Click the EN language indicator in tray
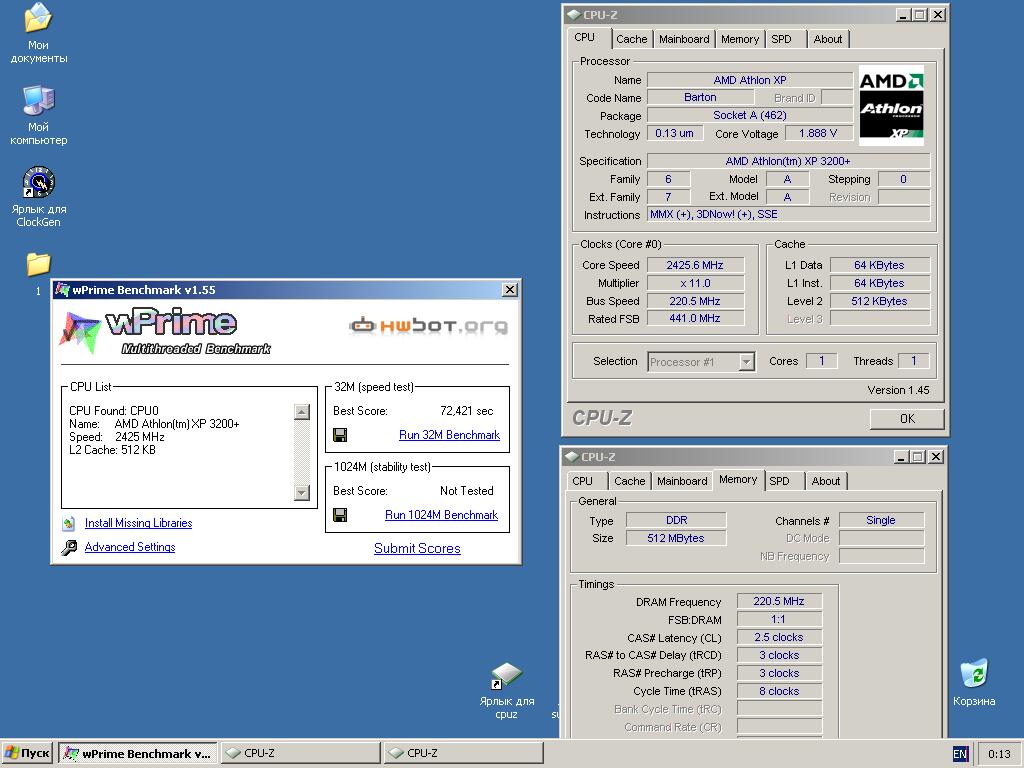Viewport: 1024px width, 768px height. [959, 754]
